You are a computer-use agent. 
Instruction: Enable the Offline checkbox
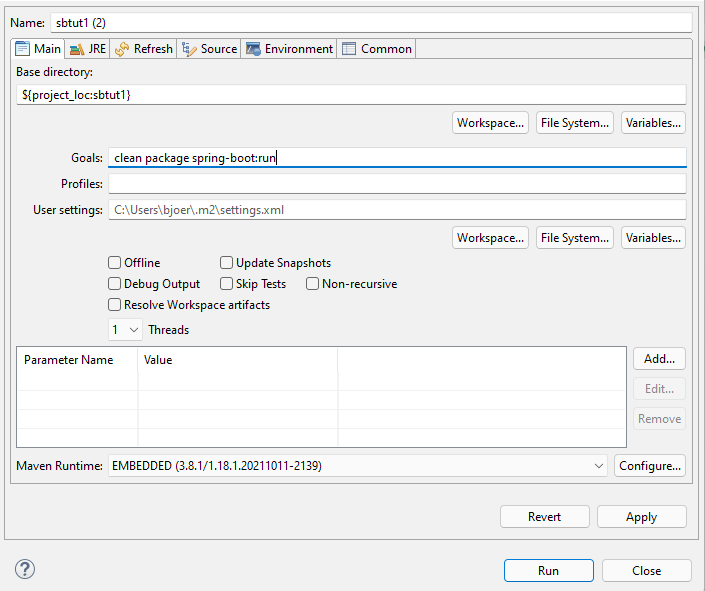click(115, 263)
